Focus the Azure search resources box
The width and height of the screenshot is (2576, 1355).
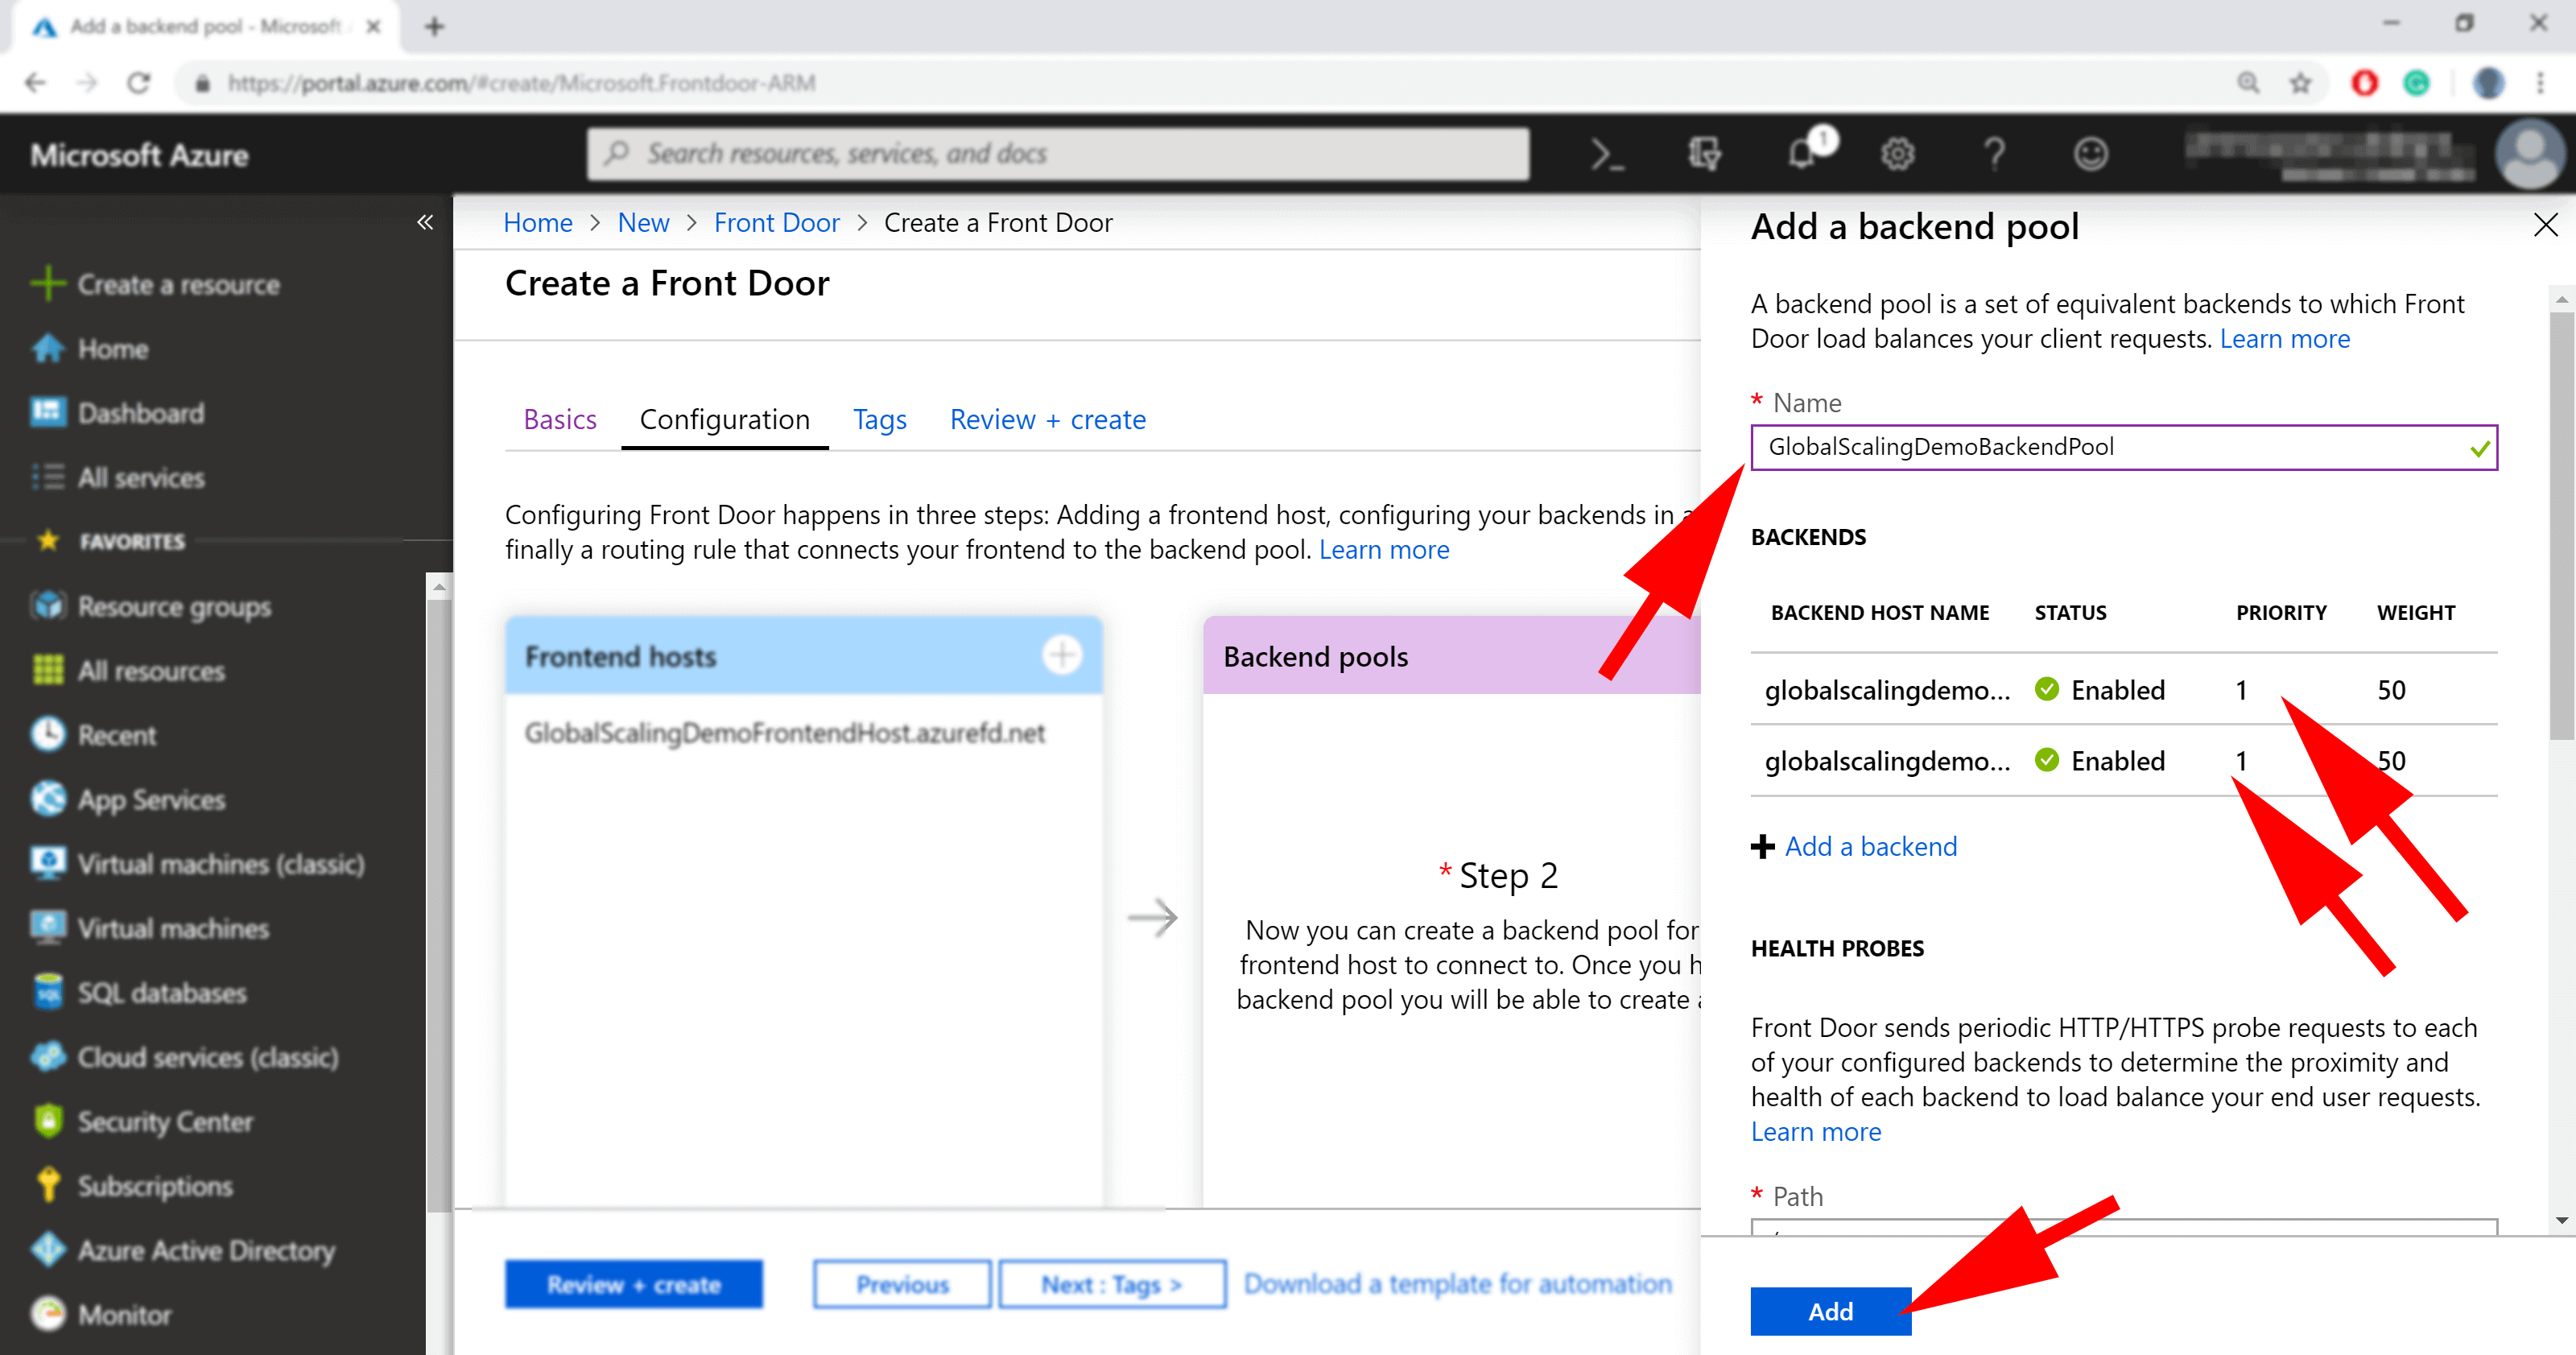coord(1057,153)
